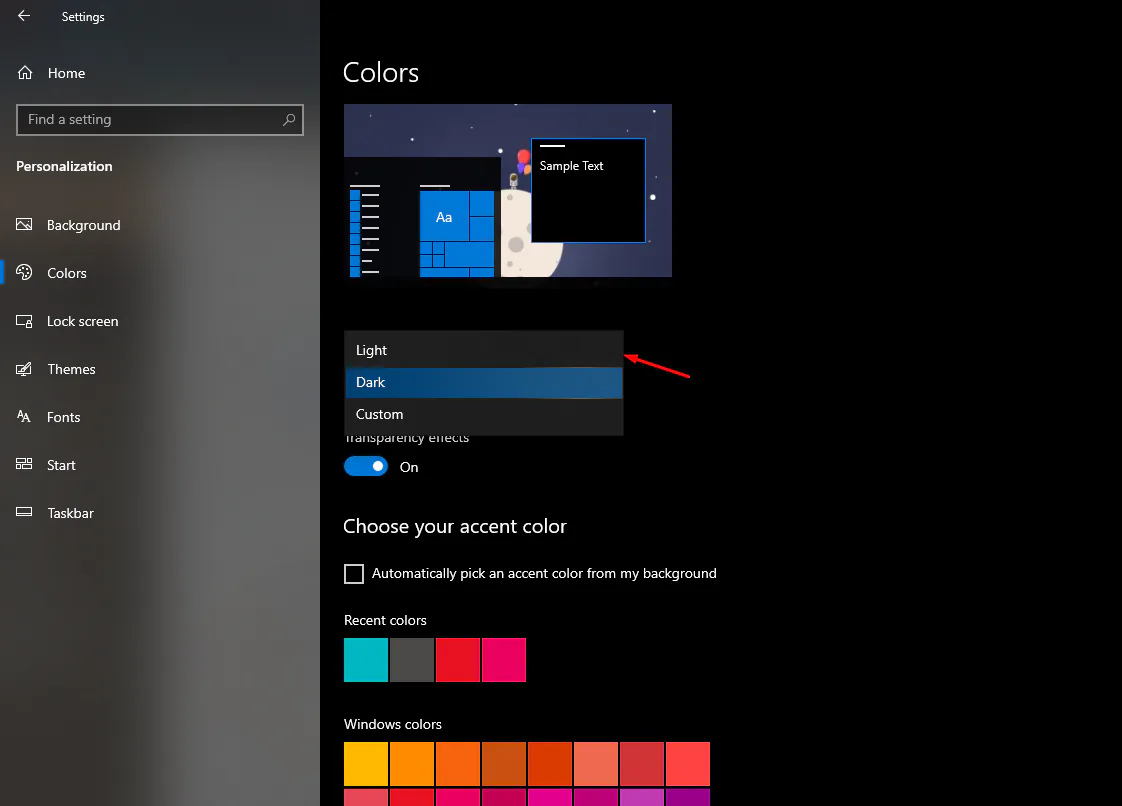Pick the teal recent color swatch

tap(366, 660)
